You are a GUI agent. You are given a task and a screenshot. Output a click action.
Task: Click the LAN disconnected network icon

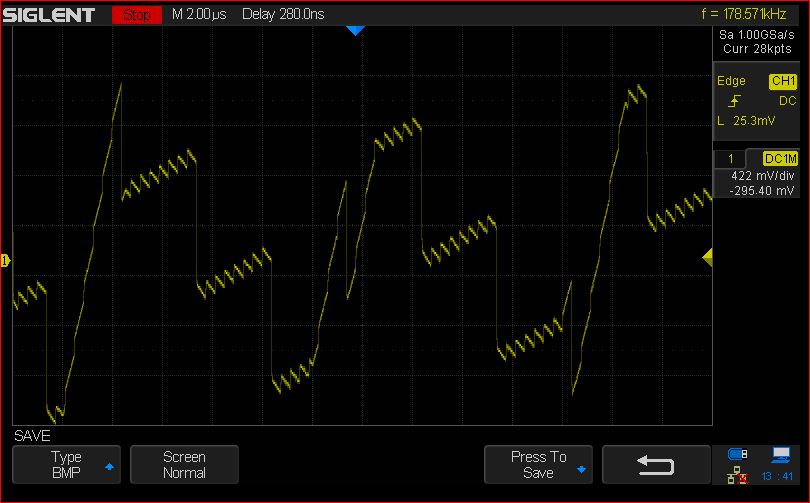point(737,475)
